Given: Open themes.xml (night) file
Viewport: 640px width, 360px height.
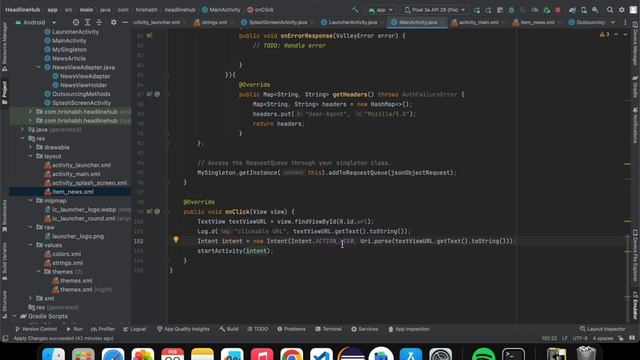Looking at the screenshot, I should coord(82,289).
